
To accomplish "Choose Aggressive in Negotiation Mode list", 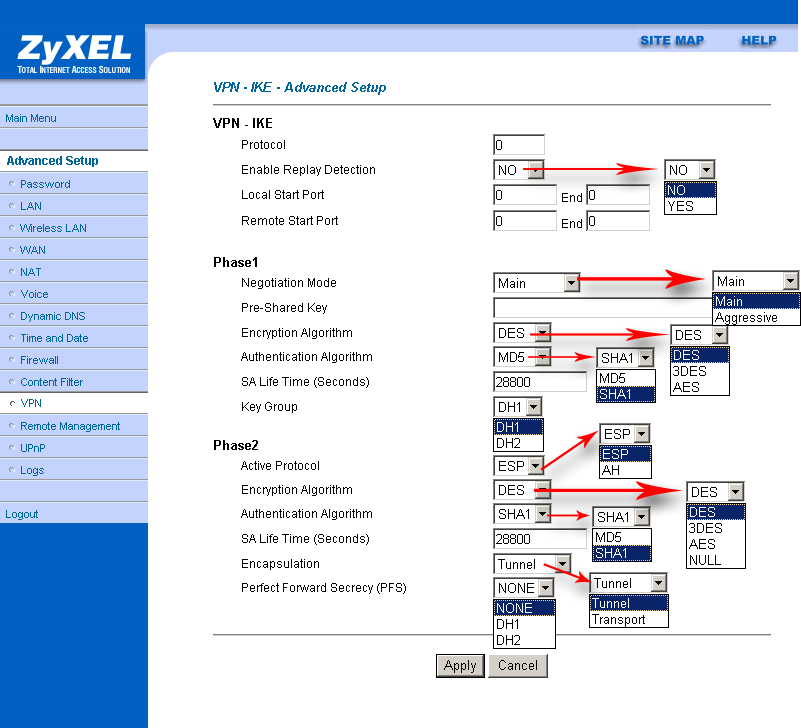I will tap(756, 318).
